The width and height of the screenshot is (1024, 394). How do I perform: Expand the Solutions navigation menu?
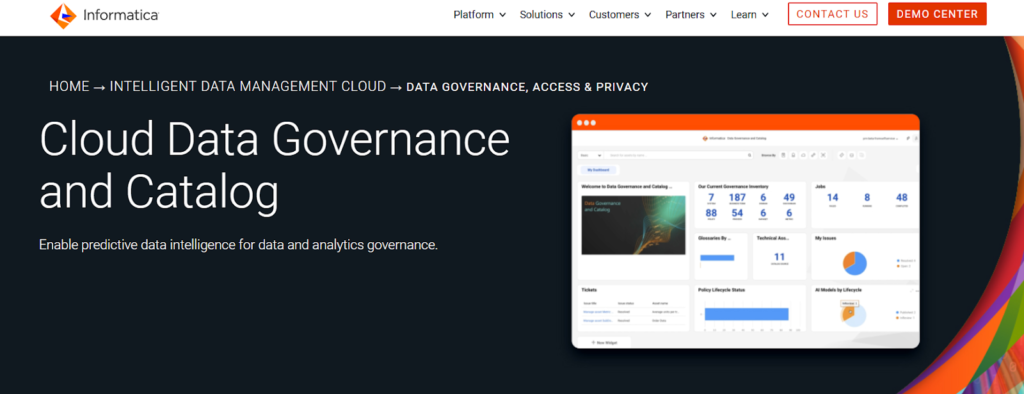[x=547, y=14]
